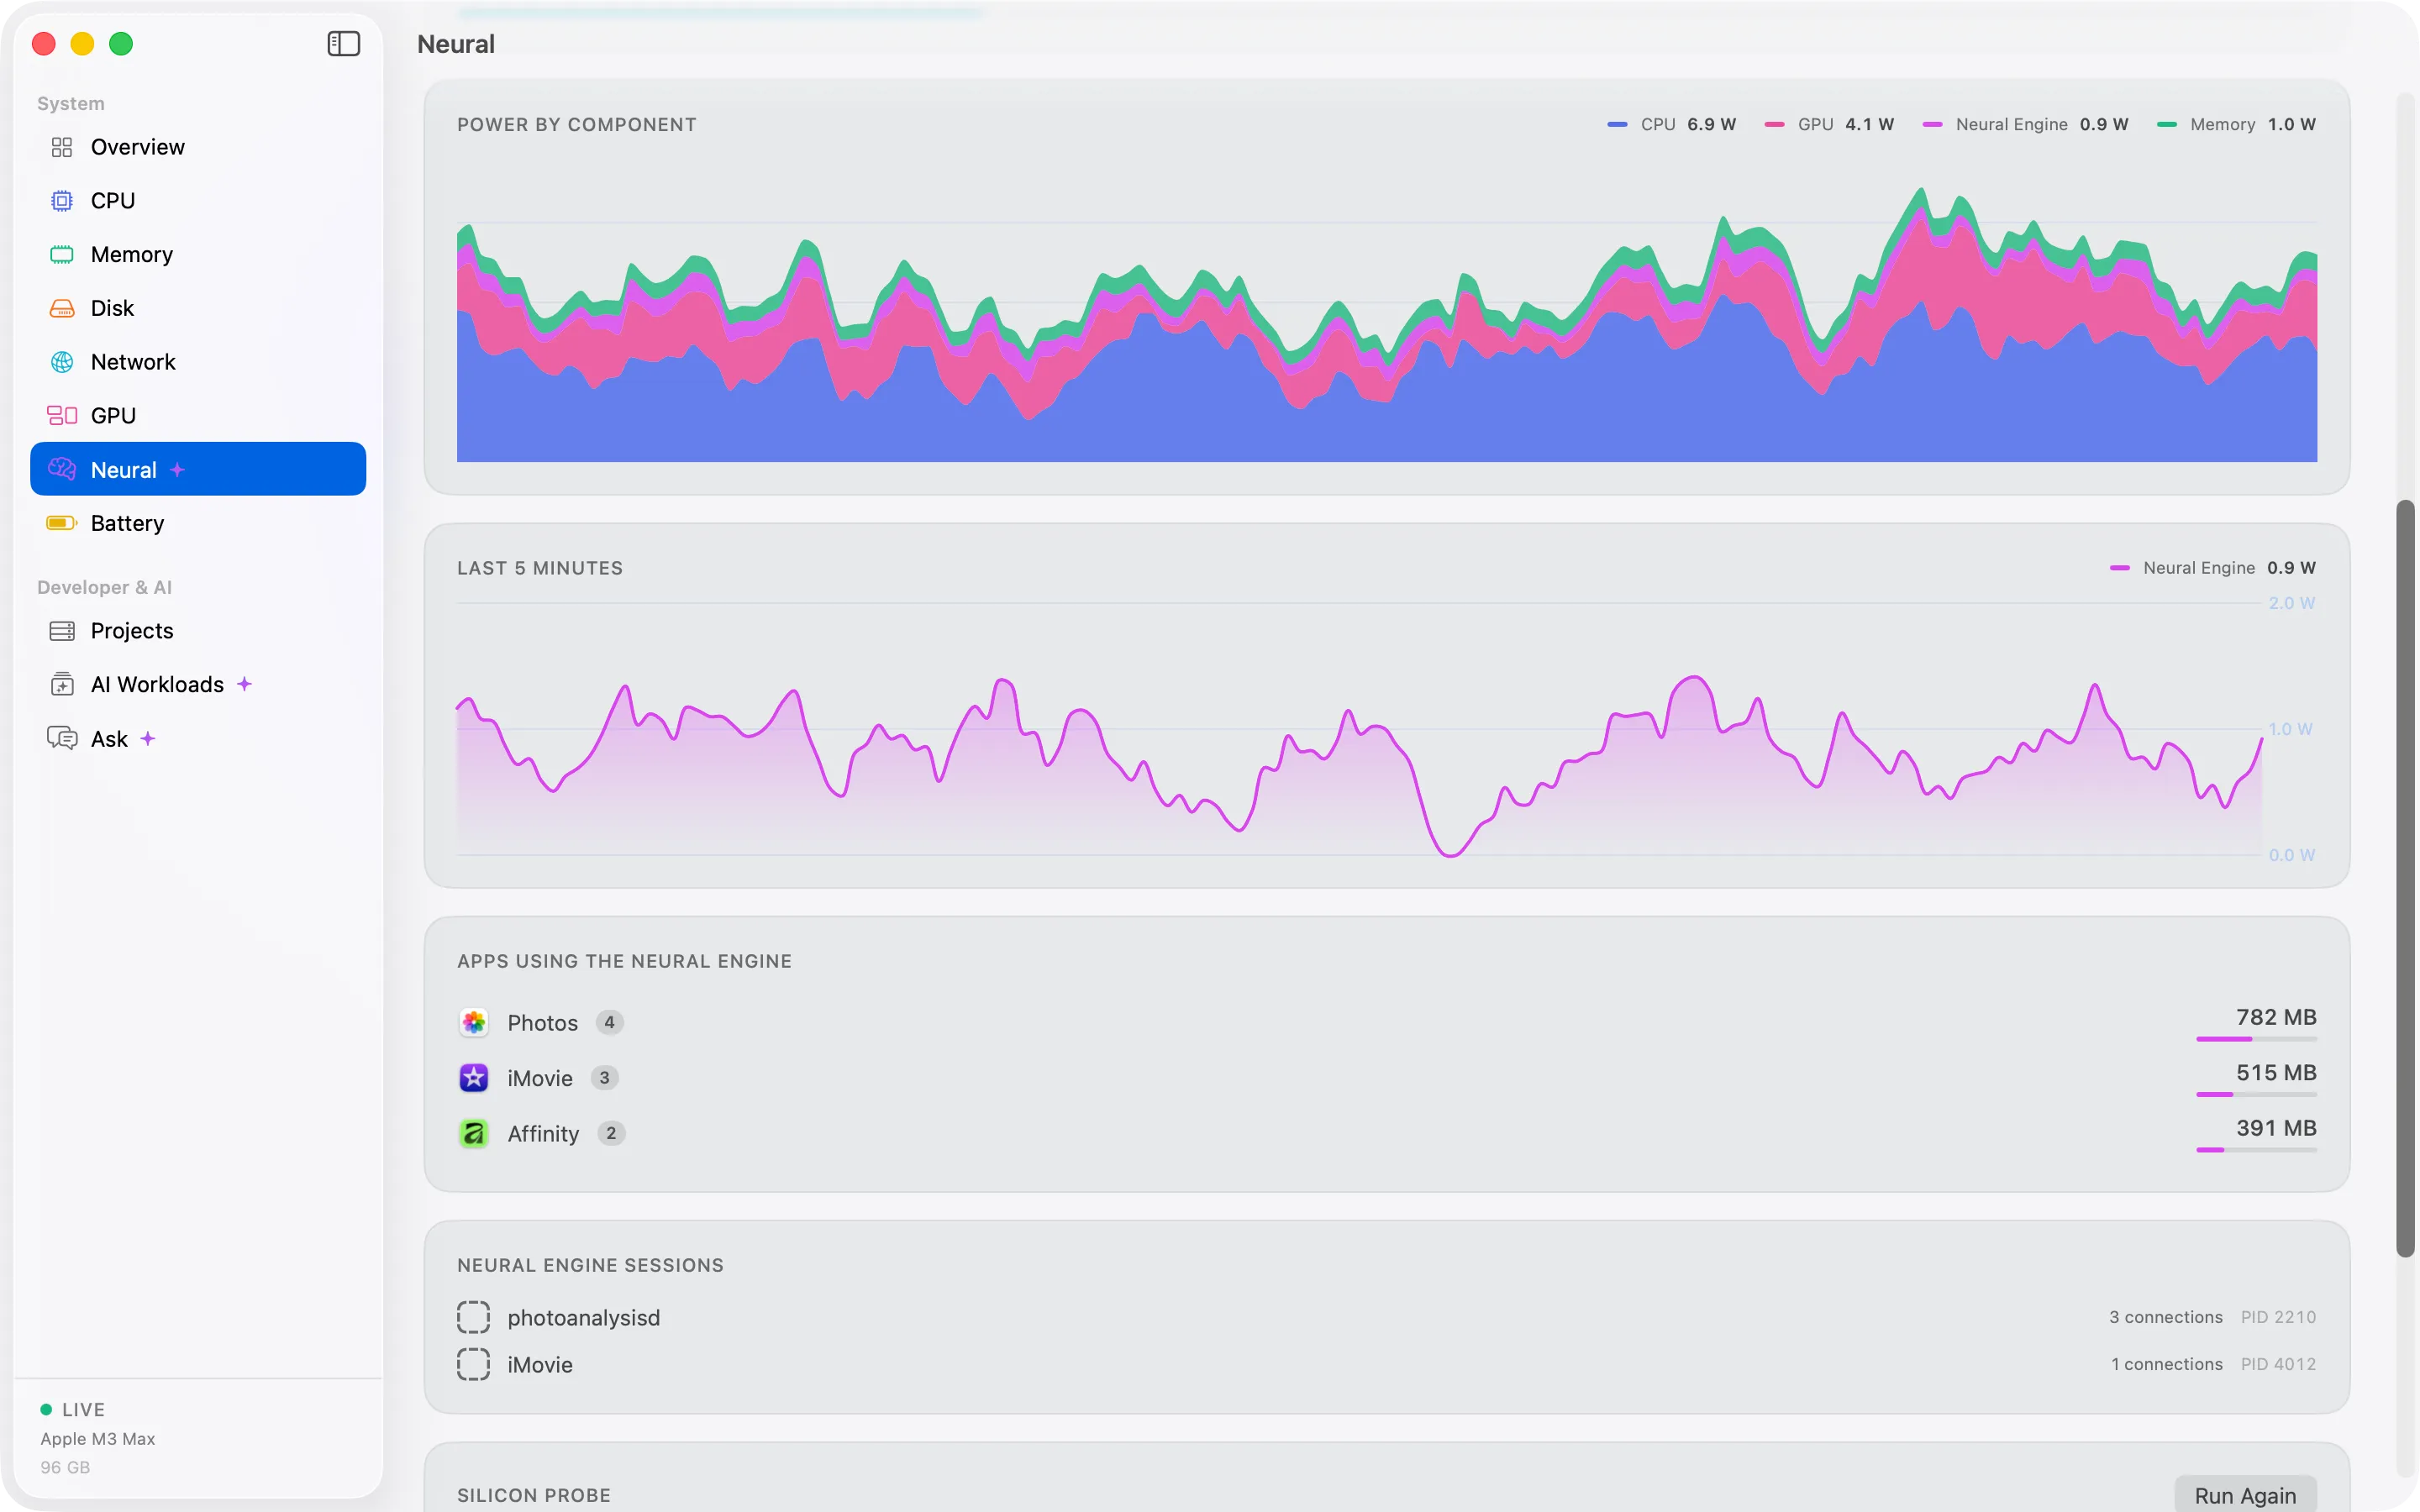Viewport: 2420px width, 1512px height.
Task: Click the 96 GB memory label
Action: coord(65,1467)
